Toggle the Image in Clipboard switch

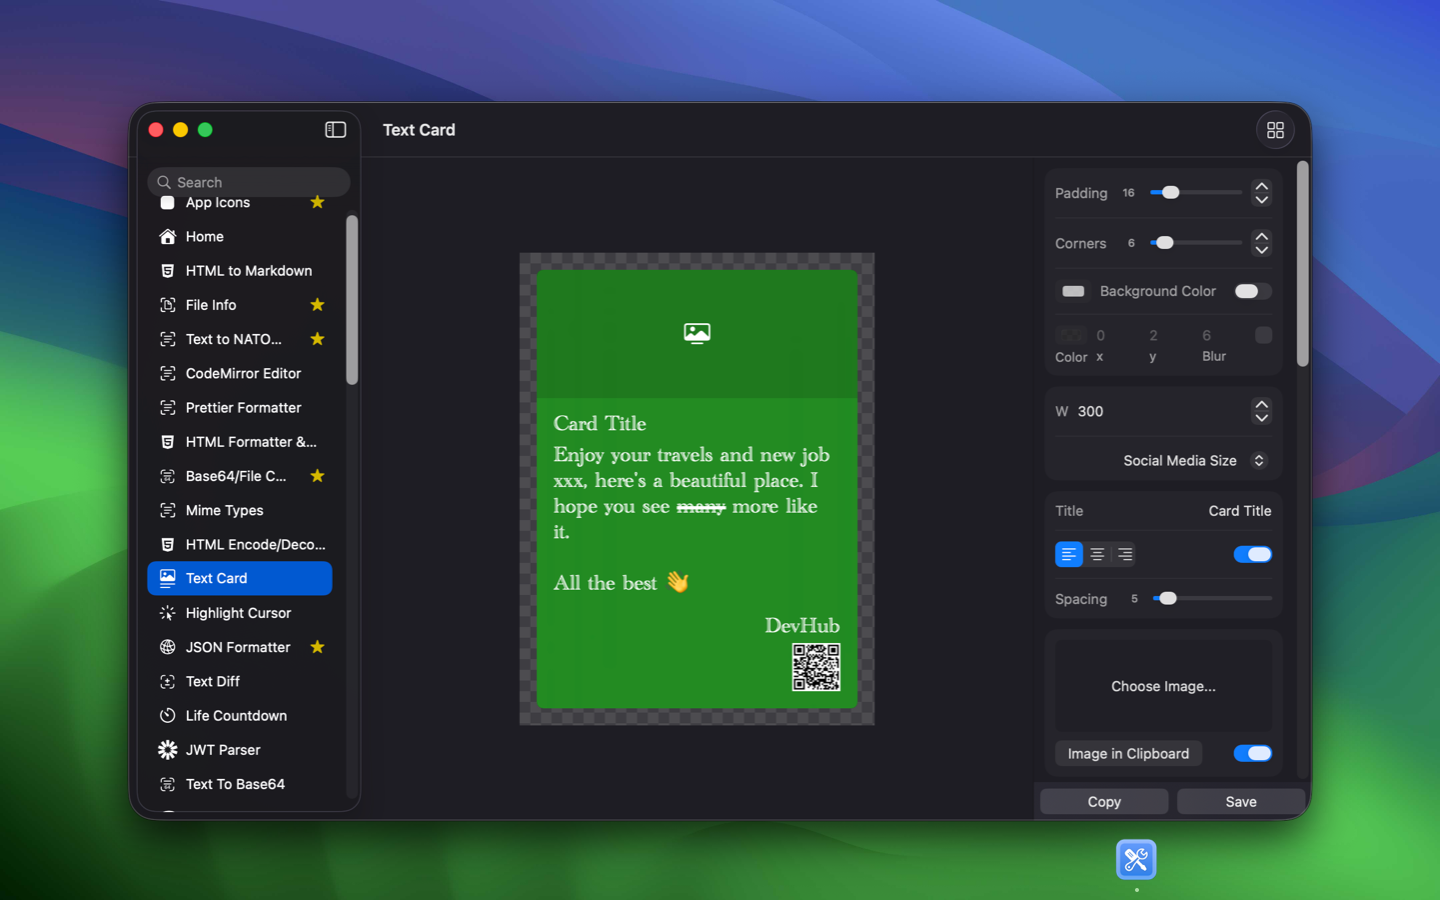click(1253, 753)
